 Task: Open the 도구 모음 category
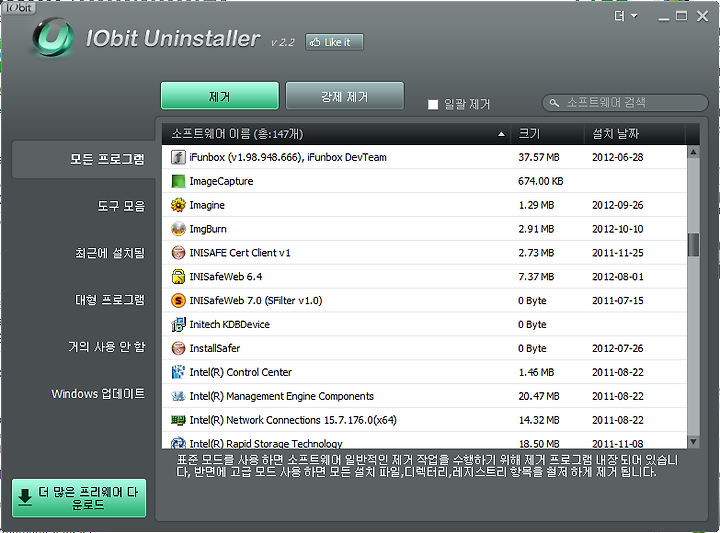pos(121,206)
